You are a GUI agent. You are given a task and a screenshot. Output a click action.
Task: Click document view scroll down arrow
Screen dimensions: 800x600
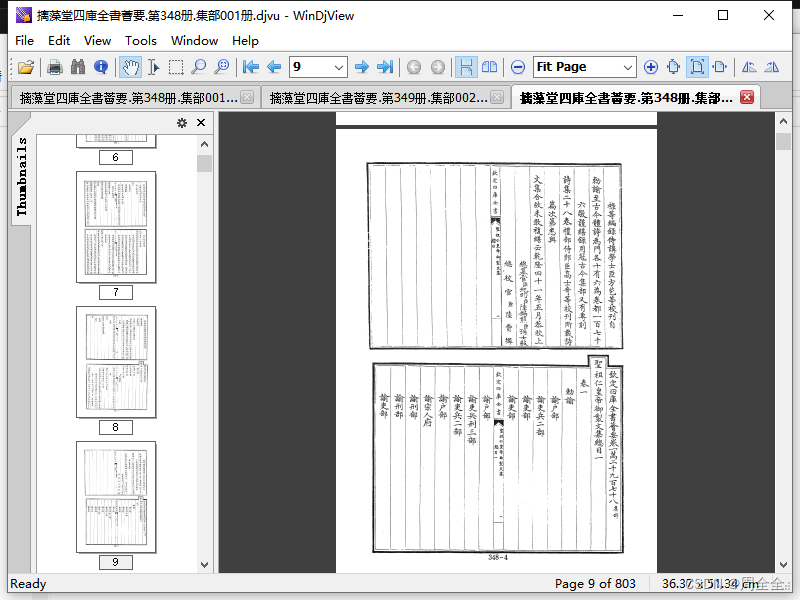[x=784, y=564]
